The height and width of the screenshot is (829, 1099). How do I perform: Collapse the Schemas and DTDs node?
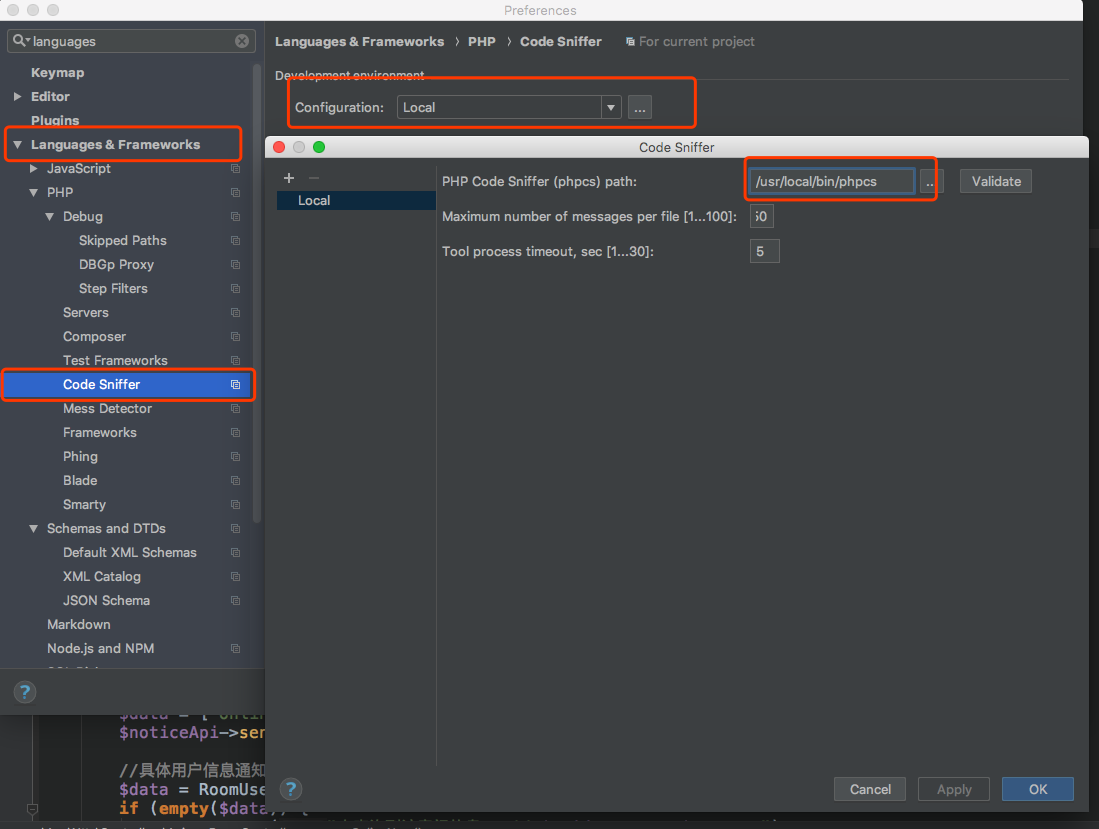point(34,528)
